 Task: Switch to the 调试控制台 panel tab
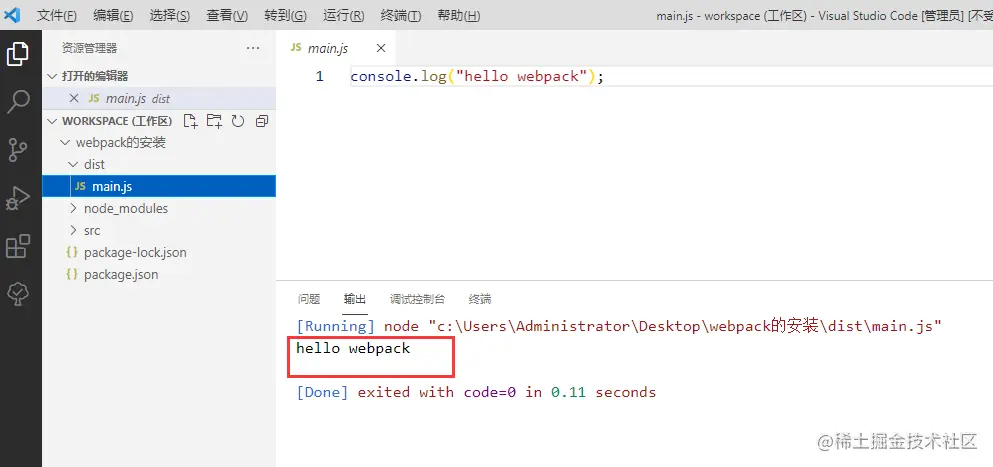point(417,299)
